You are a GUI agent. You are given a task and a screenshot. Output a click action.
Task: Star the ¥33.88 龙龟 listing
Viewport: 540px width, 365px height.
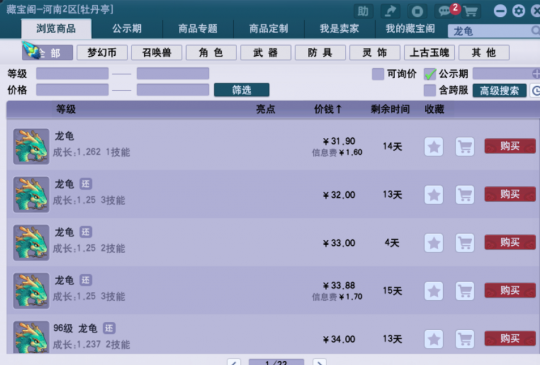(434, 291)
